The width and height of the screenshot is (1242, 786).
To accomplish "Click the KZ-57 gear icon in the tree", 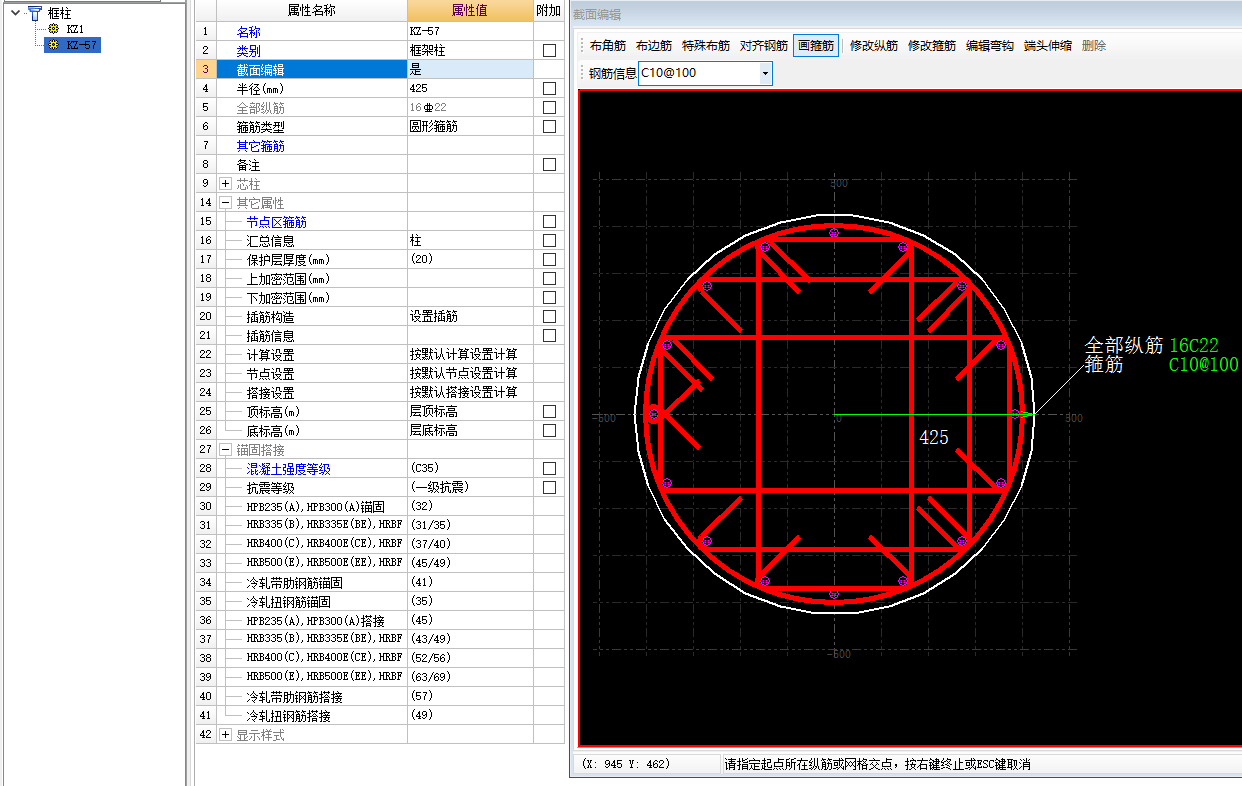I will click(x=53, y=45).
